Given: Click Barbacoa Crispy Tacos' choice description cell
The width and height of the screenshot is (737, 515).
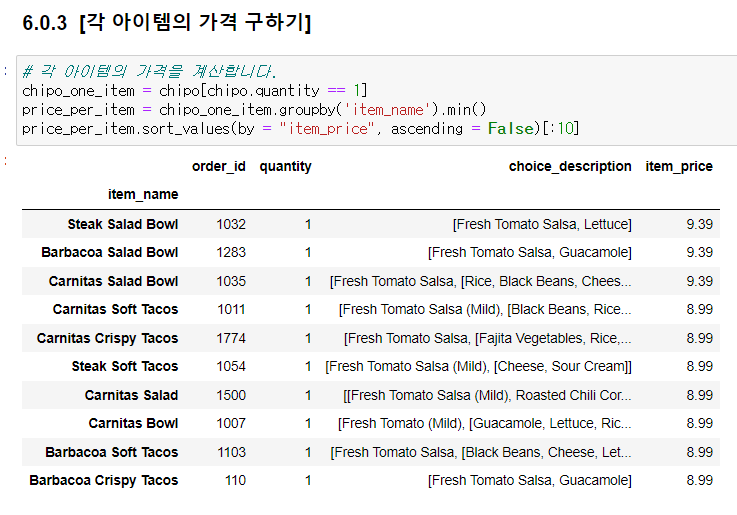Looking at the screenshot, I should tap(530, 480).
